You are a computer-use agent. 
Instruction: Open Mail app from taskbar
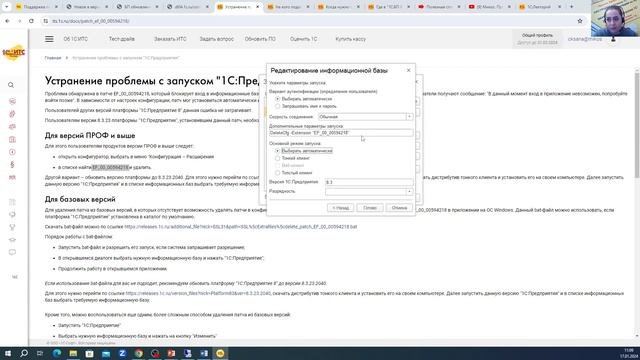click(x=106, y=353)
